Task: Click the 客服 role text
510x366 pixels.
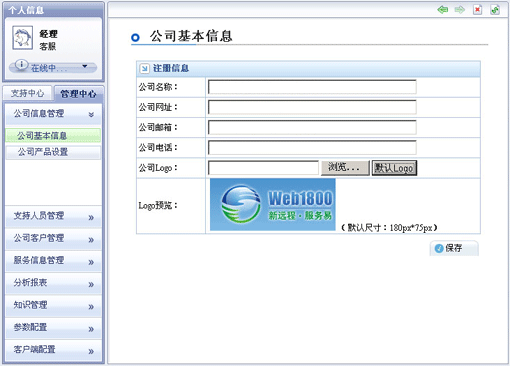Action: tap(48, 46)
